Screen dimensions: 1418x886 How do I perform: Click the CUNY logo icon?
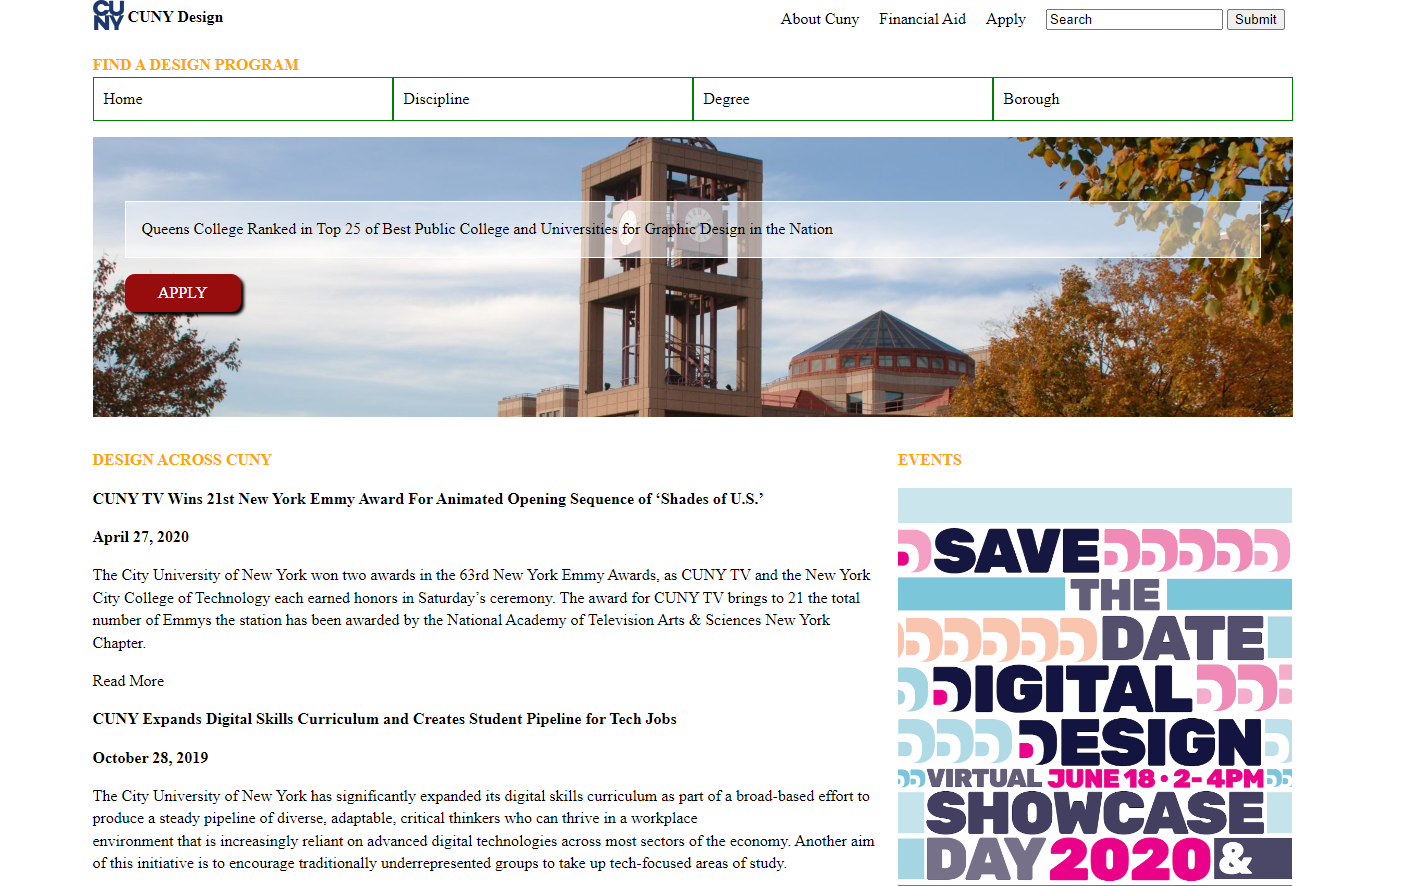pos(108,15)
